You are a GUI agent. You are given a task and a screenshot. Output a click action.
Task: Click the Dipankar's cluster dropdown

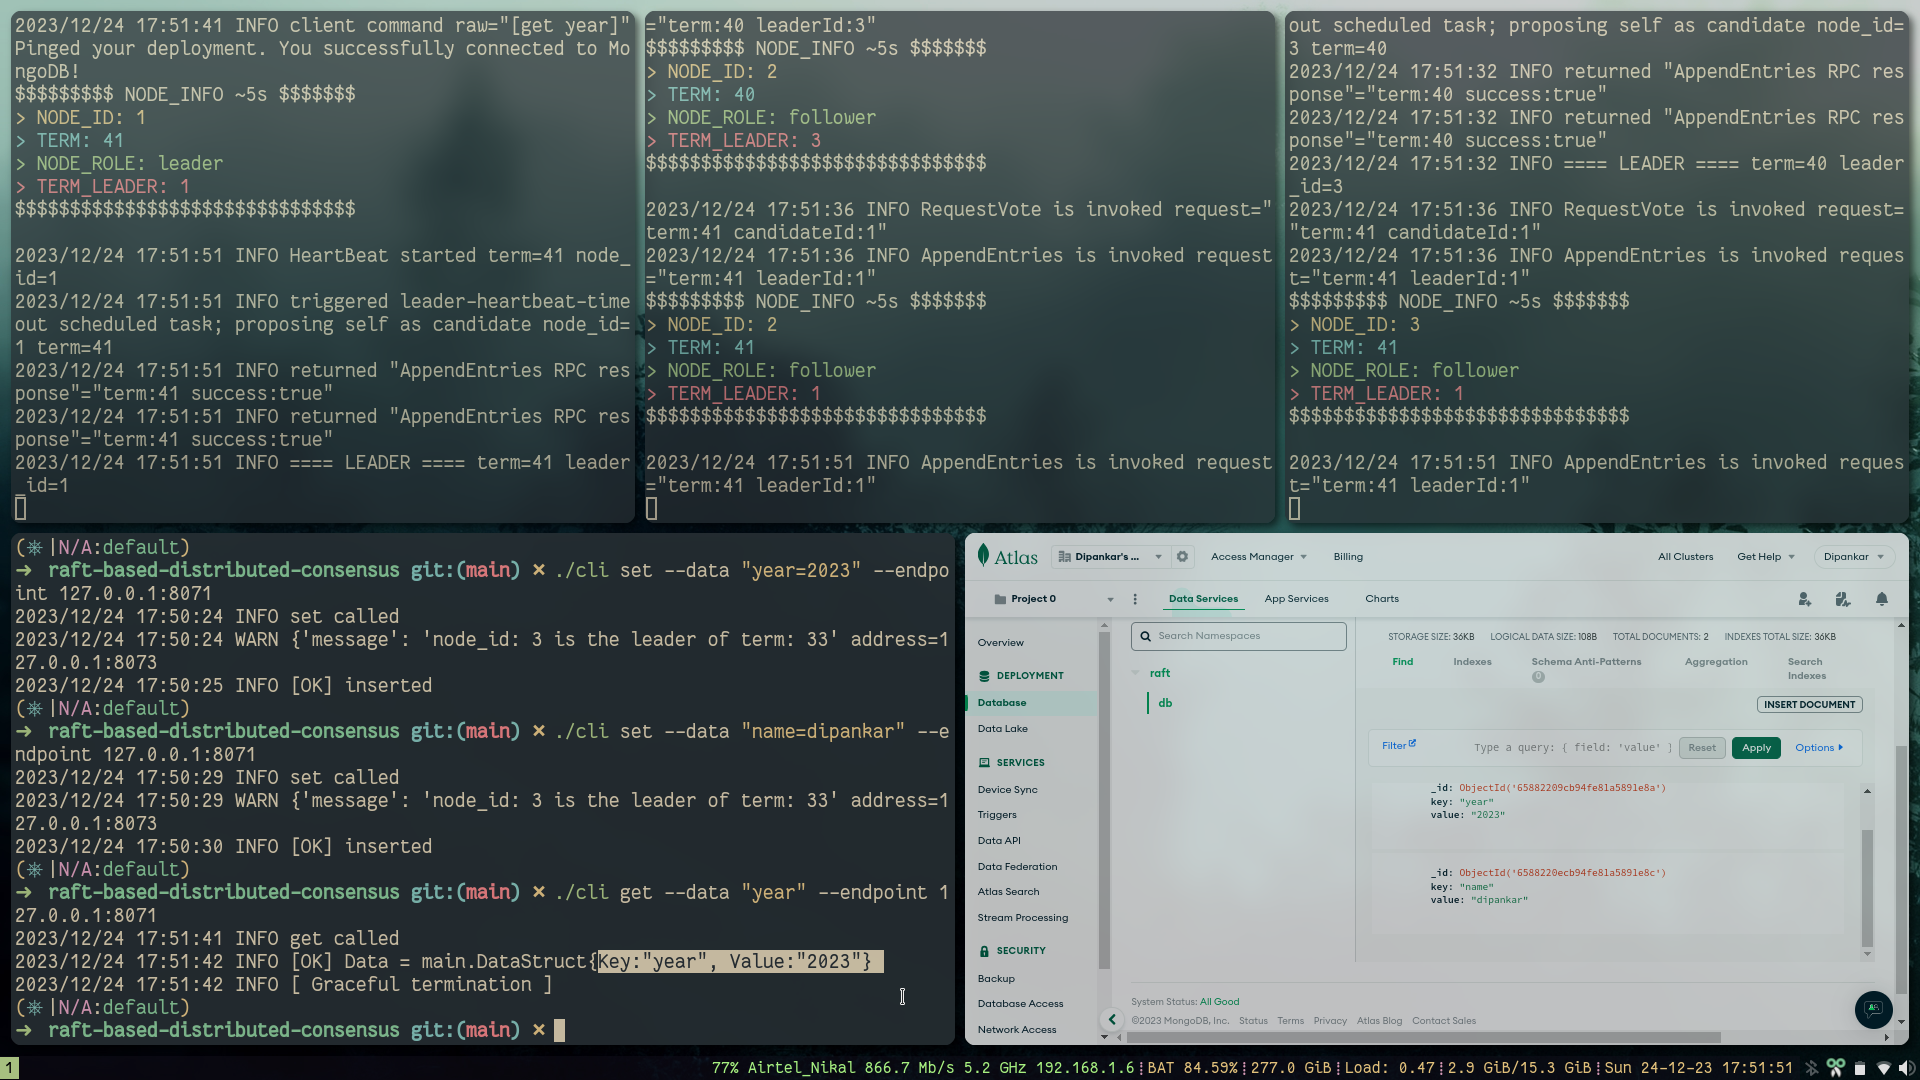click(x=1108, y=555)
